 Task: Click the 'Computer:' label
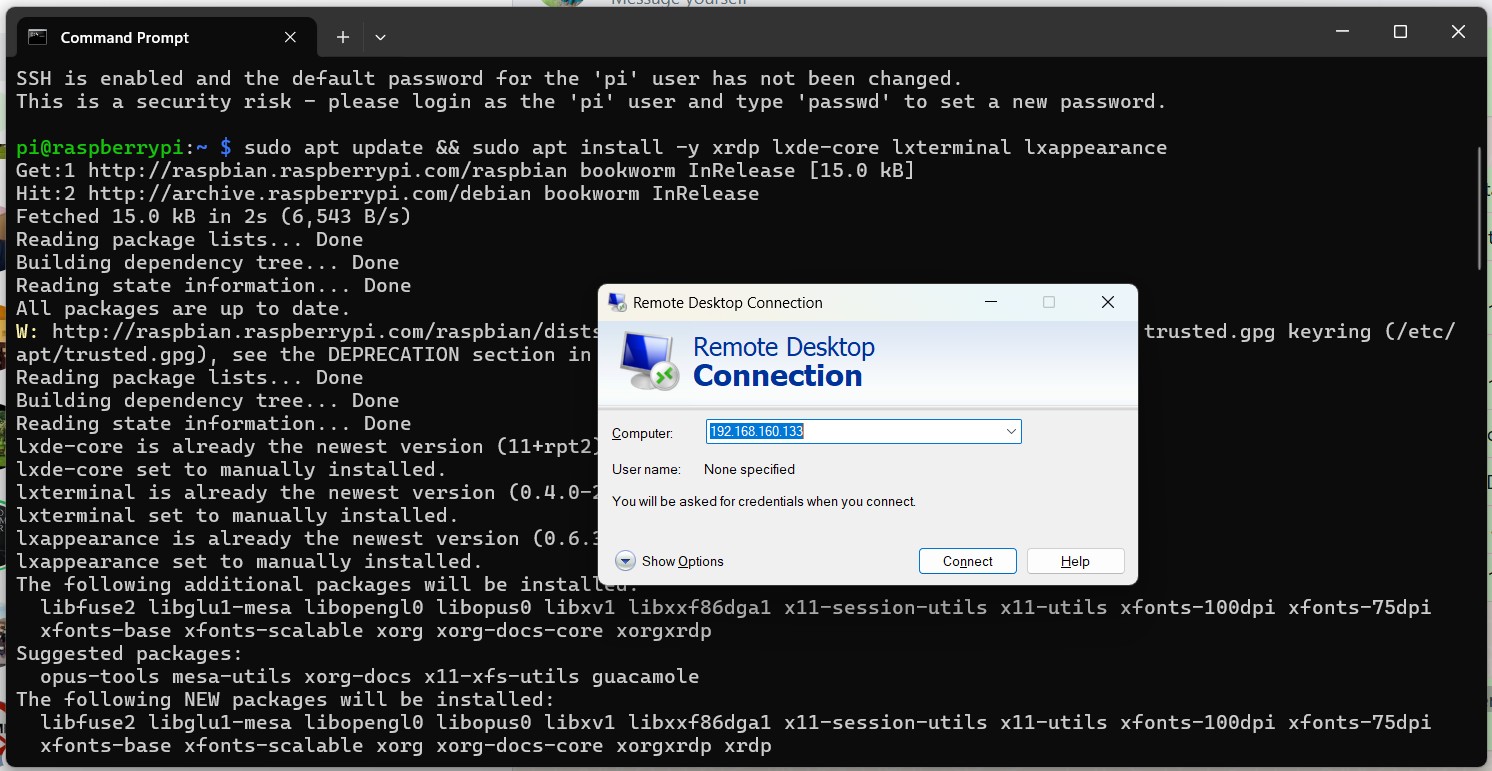point(642,433)
